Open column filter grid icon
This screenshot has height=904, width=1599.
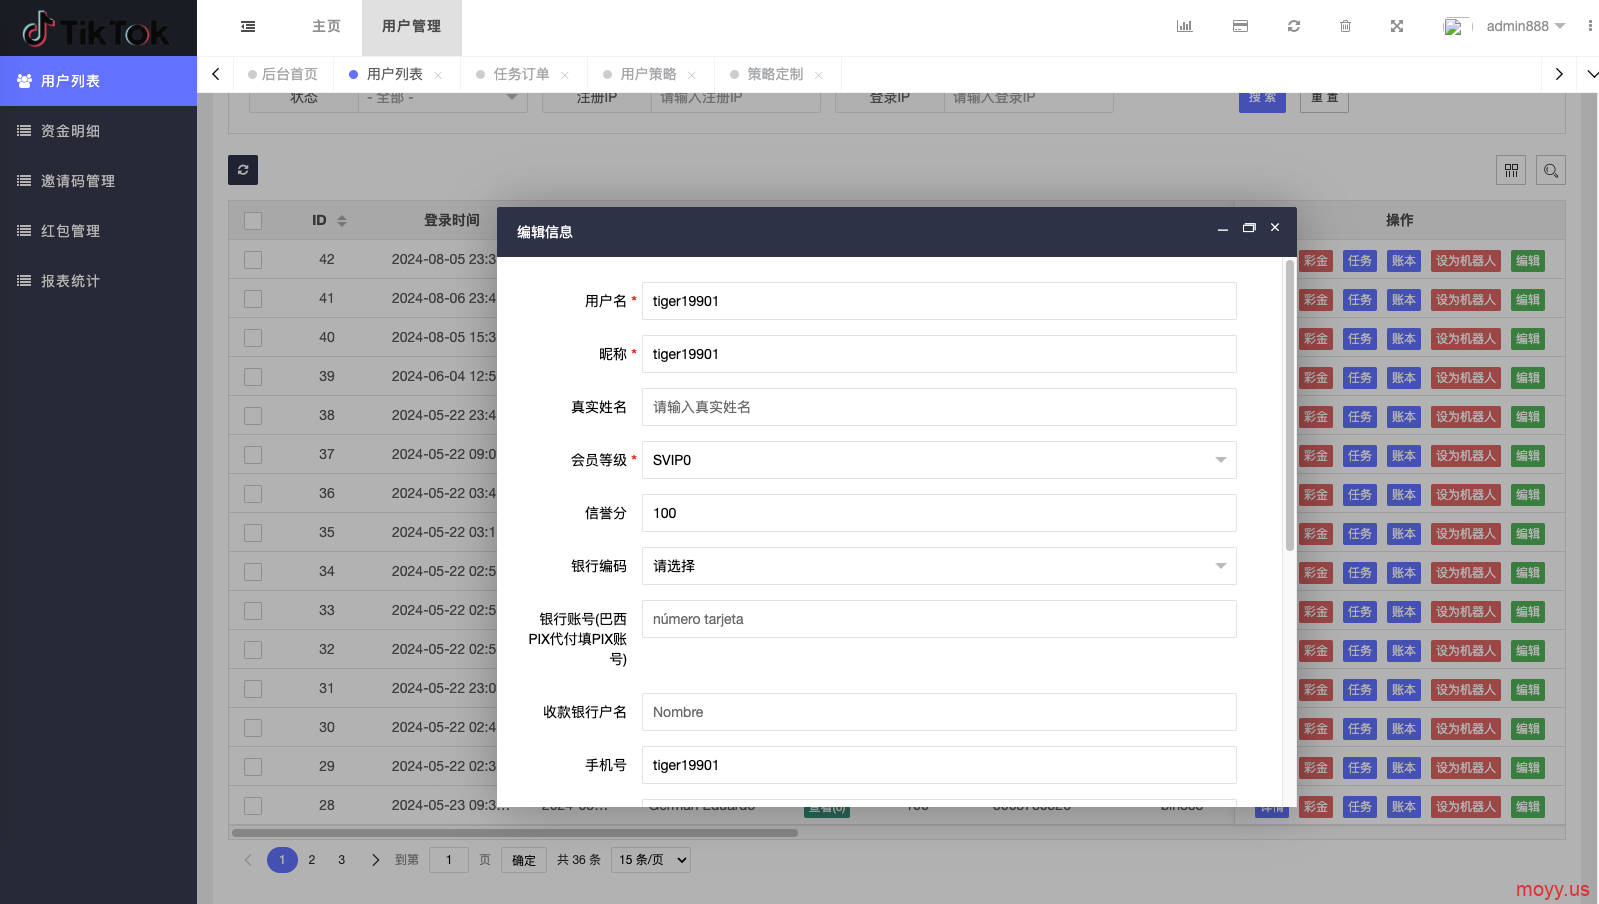[1511, 171]
